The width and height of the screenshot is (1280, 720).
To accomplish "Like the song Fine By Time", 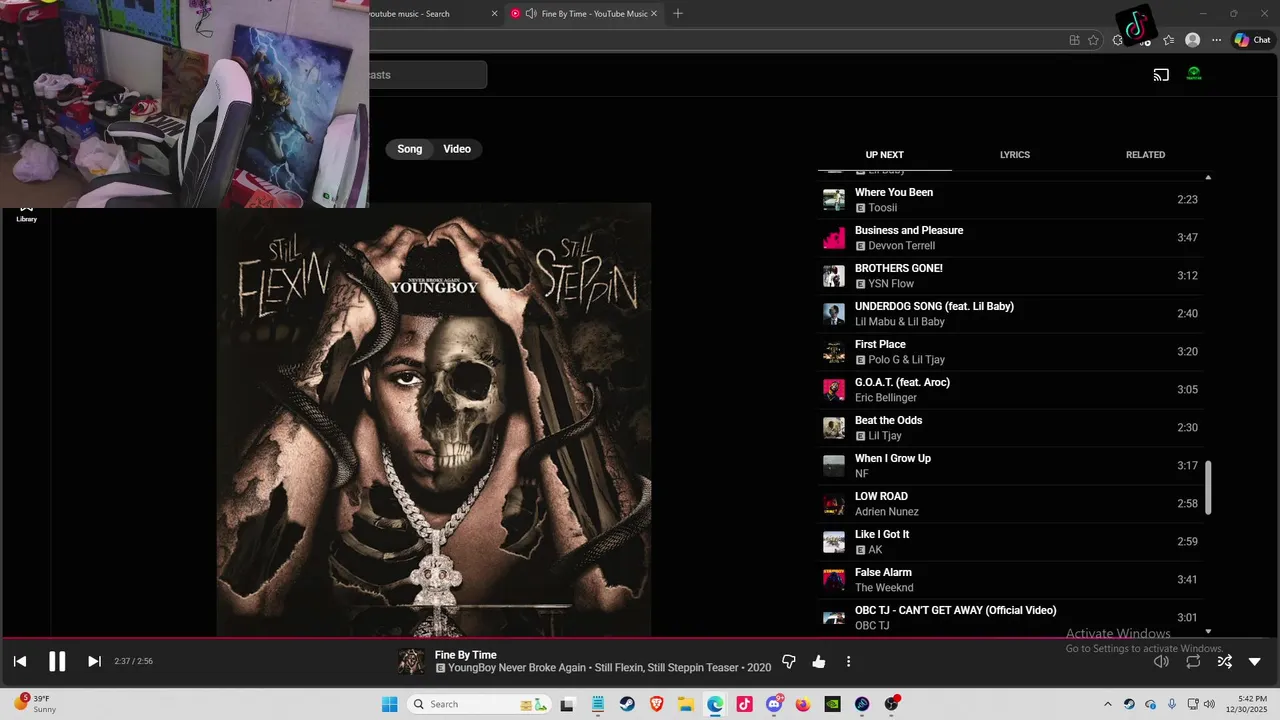I will pyautogui.click(x=819, y=661).
